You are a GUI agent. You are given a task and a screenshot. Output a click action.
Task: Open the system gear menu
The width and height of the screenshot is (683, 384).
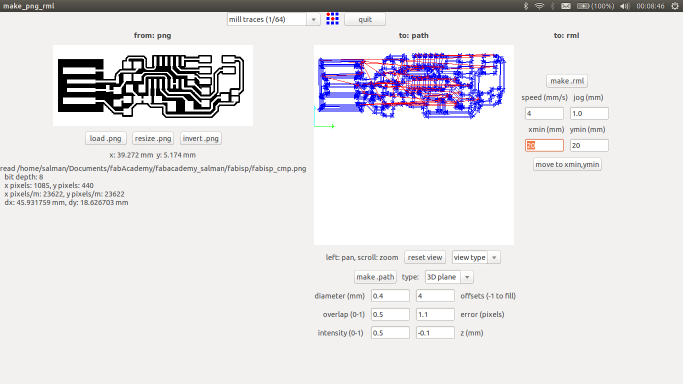675,6
